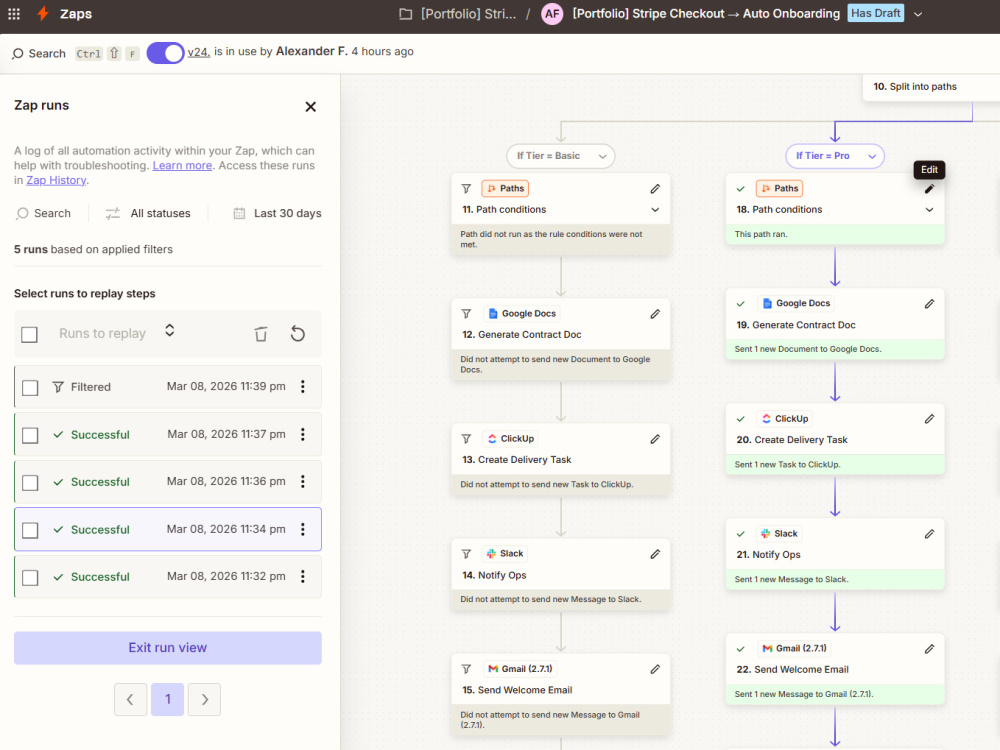Screen dimensions: 1000x750
Task: Click the Has Draft badge
Action: [875, 13]
